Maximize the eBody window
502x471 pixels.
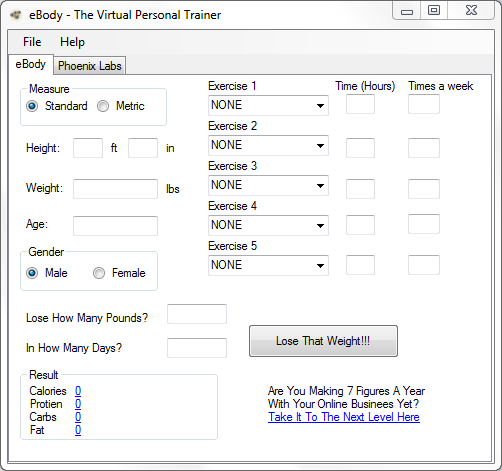(434, 11)
